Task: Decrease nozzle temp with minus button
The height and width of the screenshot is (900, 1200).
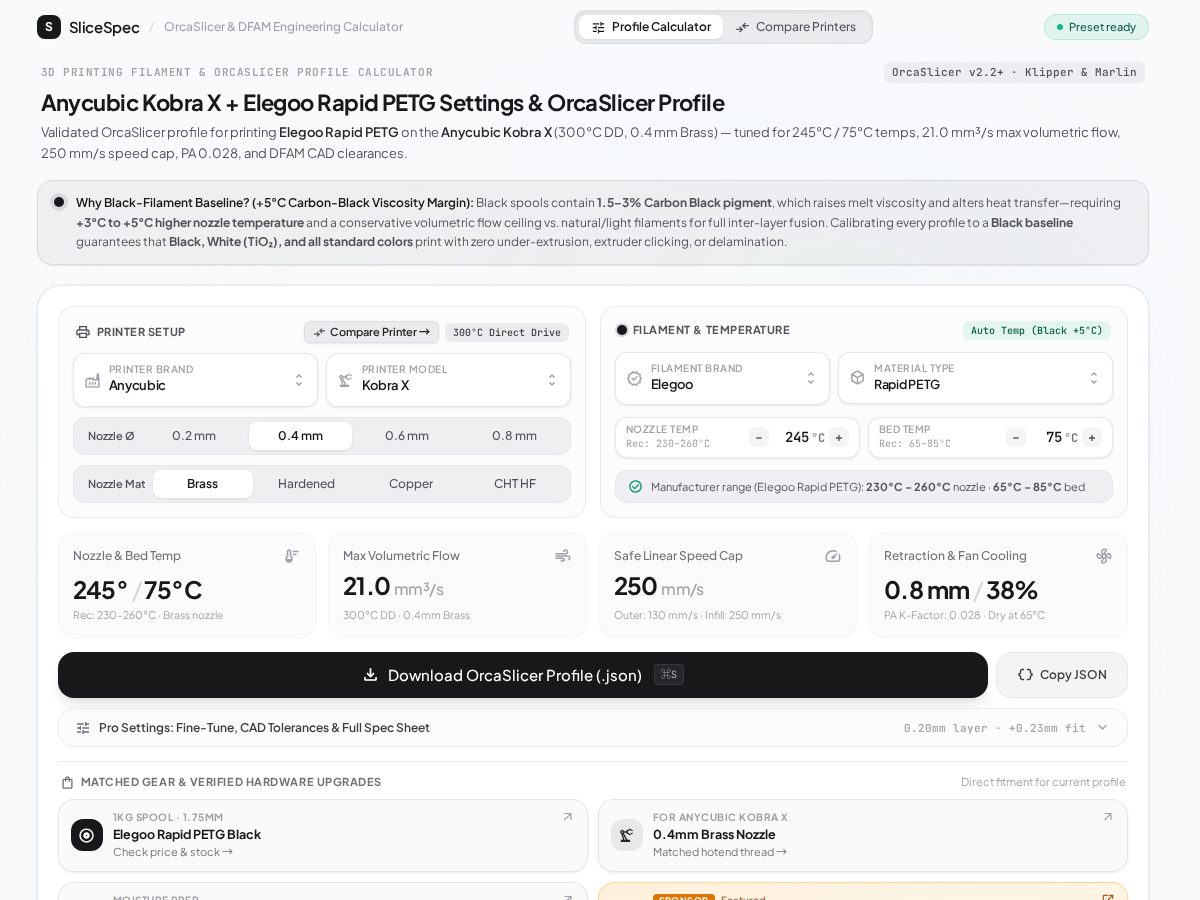Action: pyautogui.click(x=759, y=437)
